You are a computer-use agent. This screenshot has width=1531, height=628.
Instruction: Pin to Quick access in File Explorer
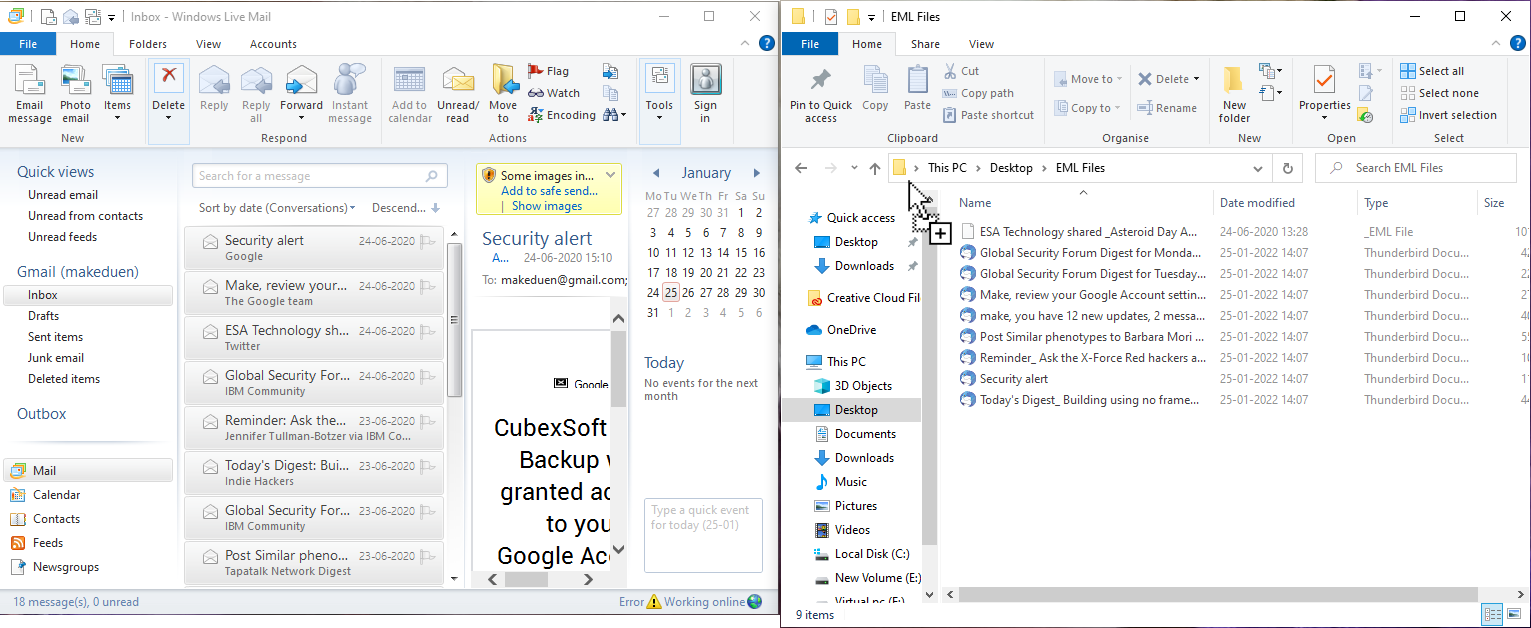click(821, 96)
